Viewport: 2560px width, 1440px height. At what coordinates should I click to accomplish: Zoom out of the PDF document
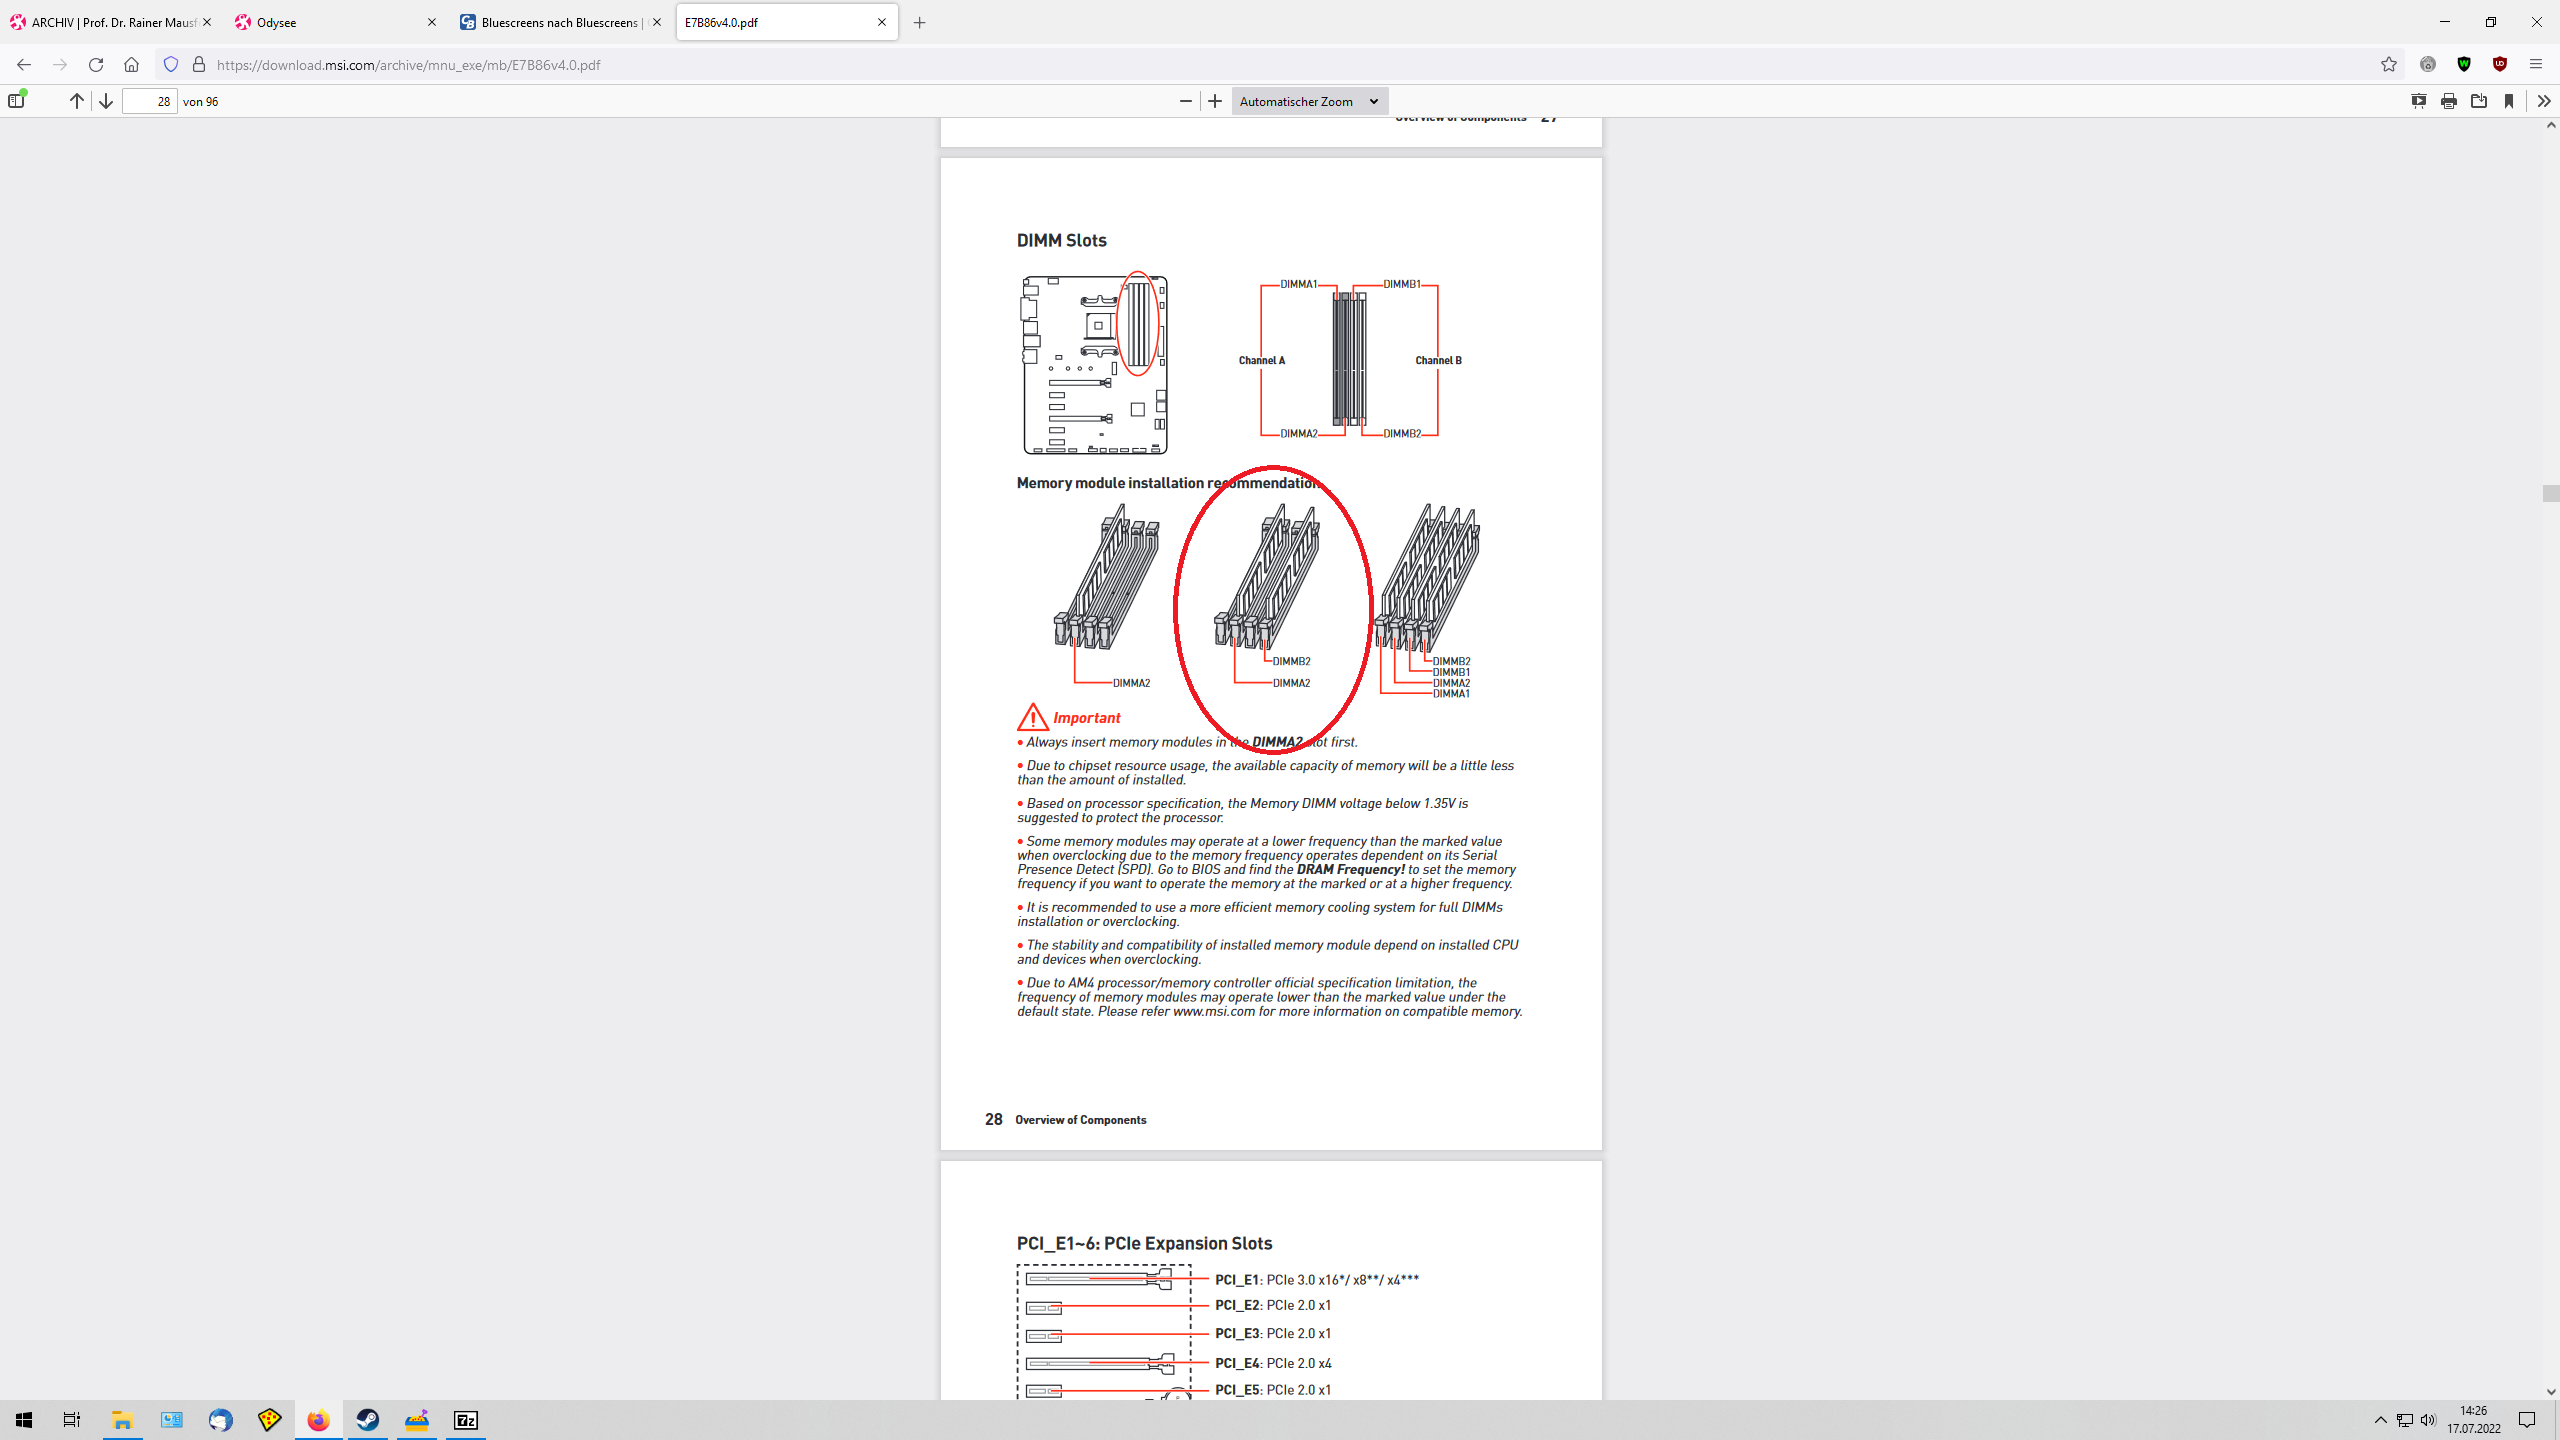coord(1185,101)
